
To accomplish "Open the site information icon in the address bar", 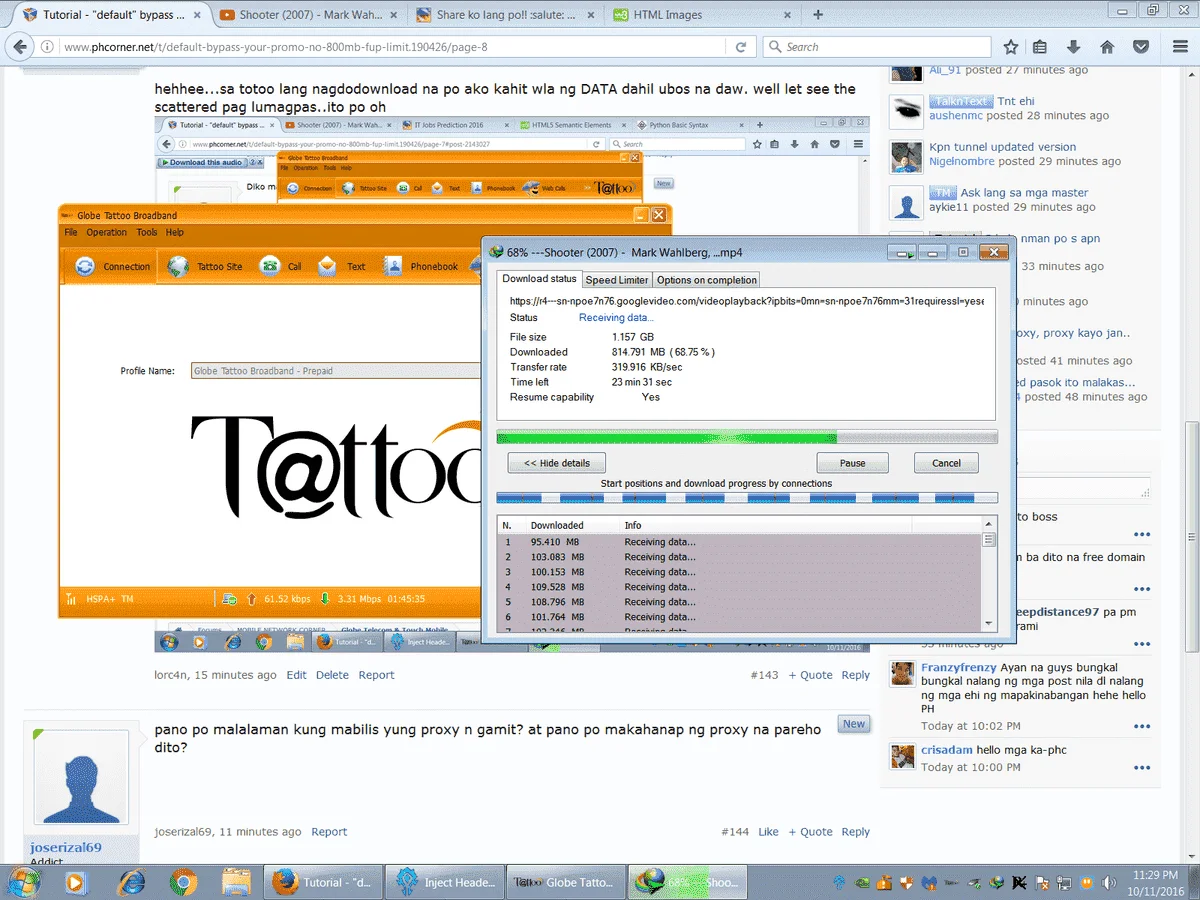I will pyautogui.click(x=47, y=47).
